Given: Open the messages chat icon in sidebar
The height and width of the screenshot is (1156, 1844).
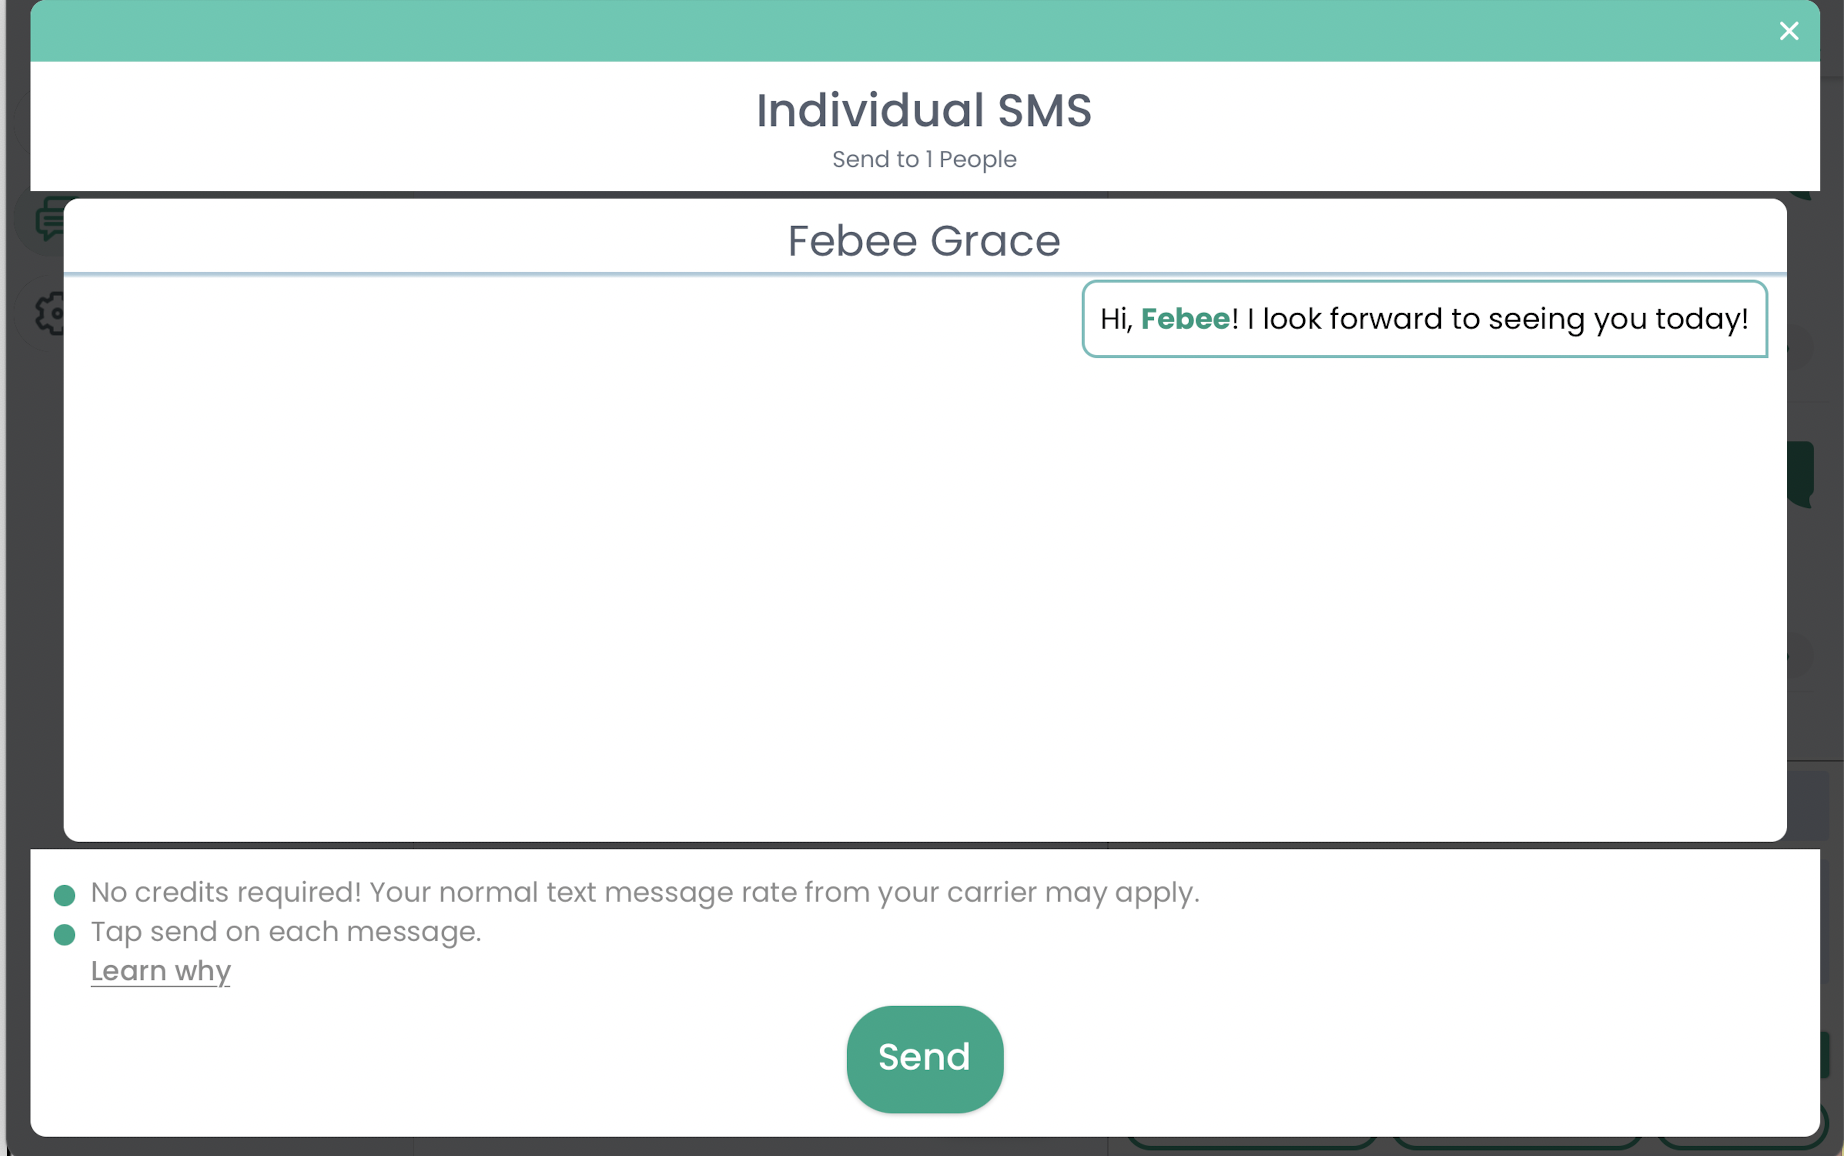Looking at the screenshot, I should pyautogui.click(x=46, y=219).
